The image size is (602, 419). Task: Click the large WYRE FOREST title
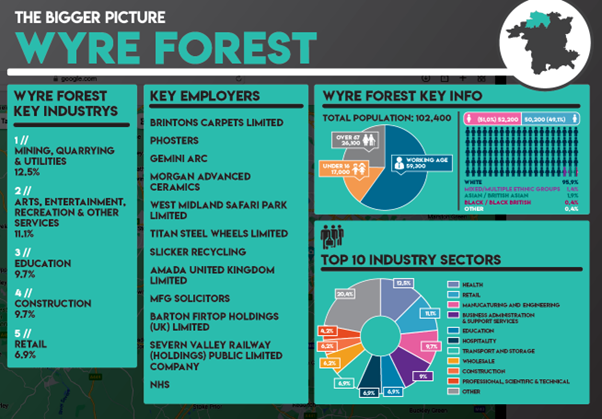pos(166,48)
